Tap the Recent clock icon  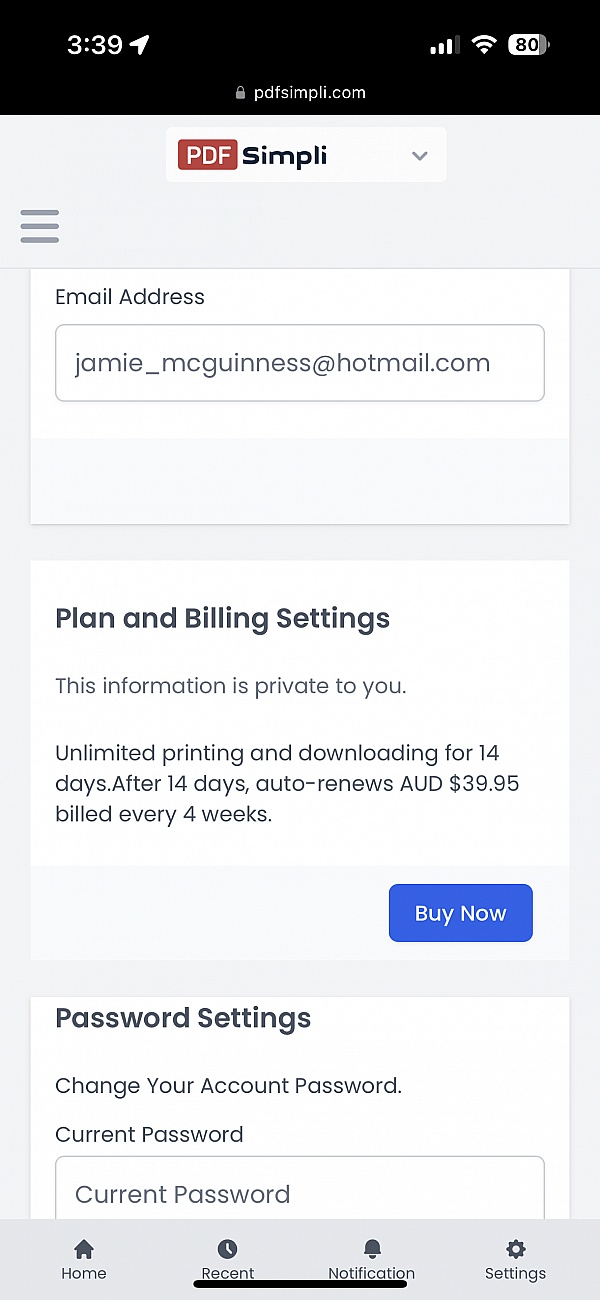(228, 1249)
